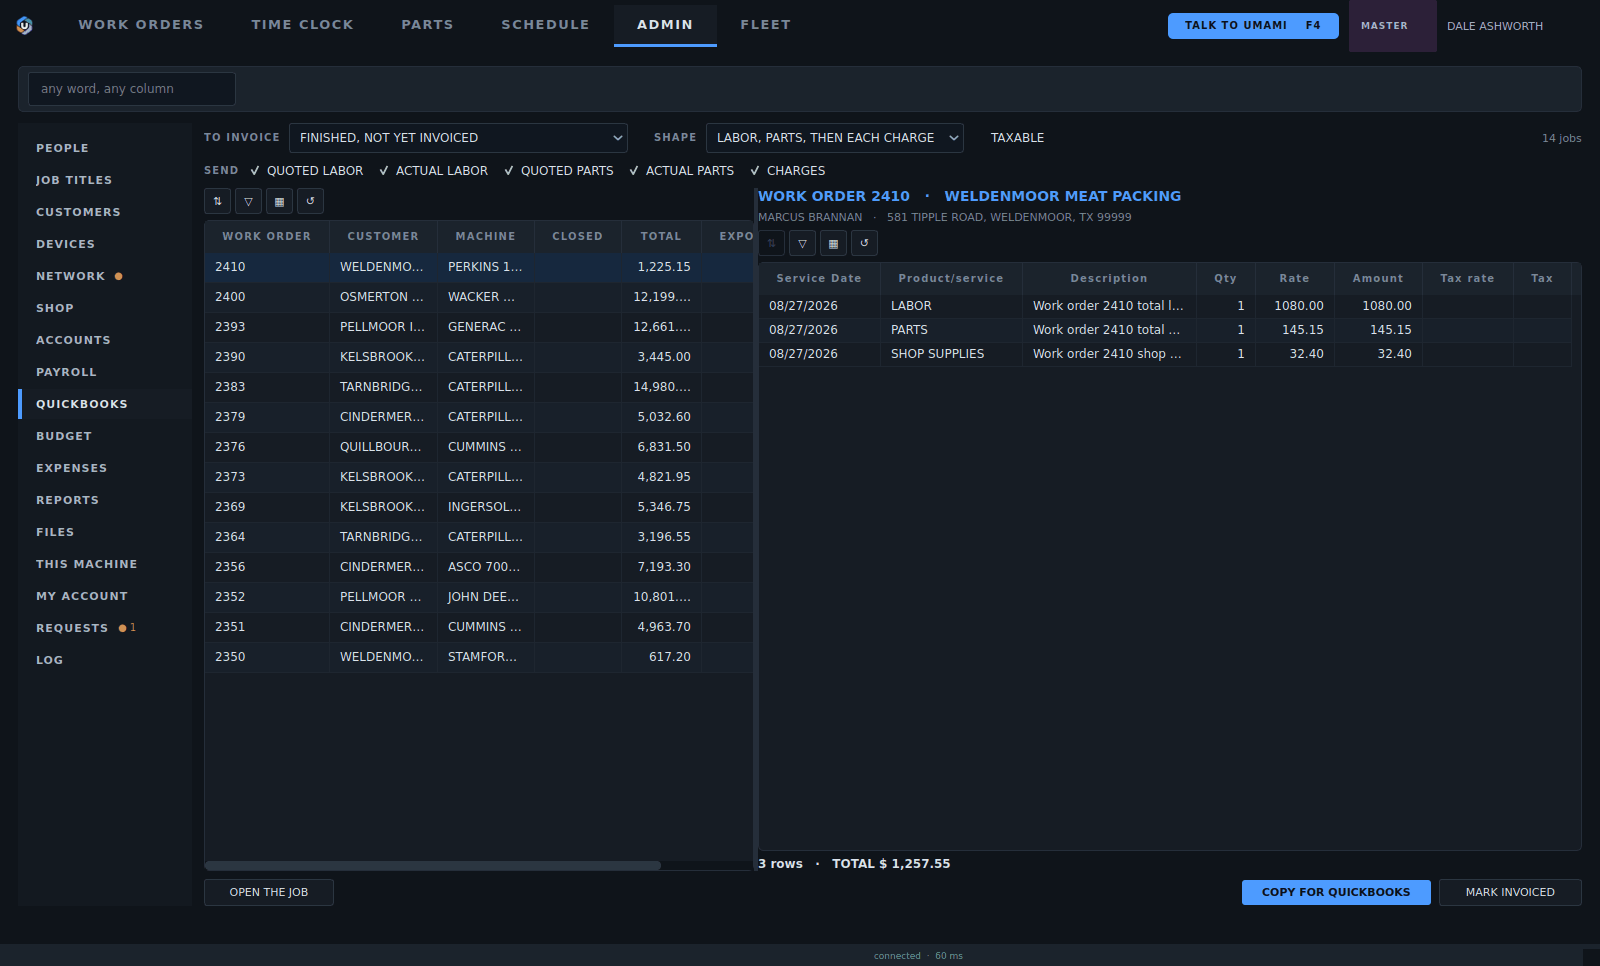The height and width of the screenshot is (966, 1600).
Task: Click the sort icon above the invoice lines table
Action: tap(771, 243)
